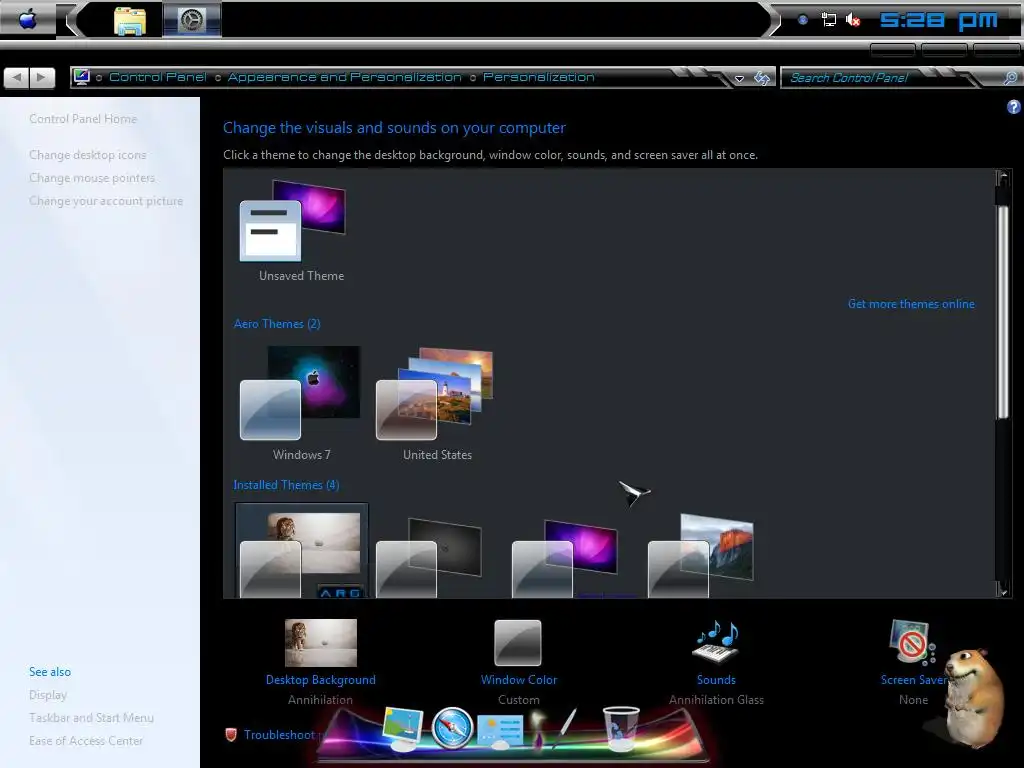Open Display under See also
Image resolution: width=1024 pixels, height=768 pixels.
click(48, 695)
